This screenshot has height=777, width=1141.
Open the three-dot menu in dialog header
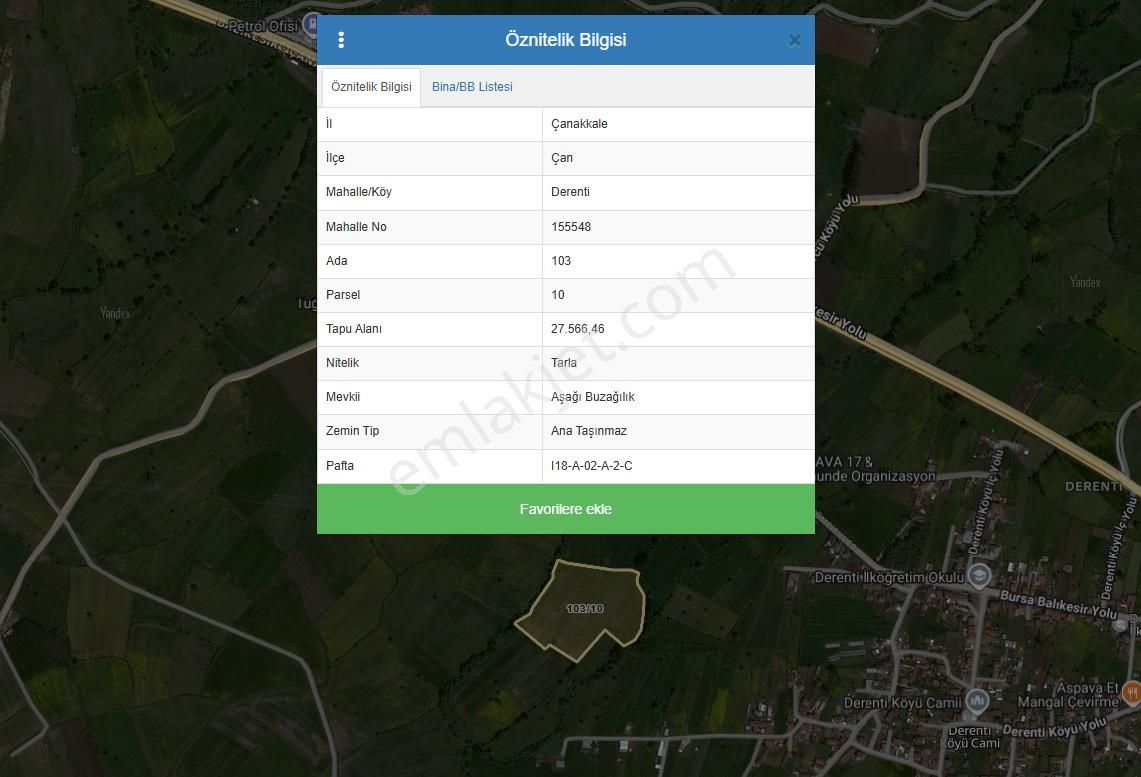click(341, 40)
